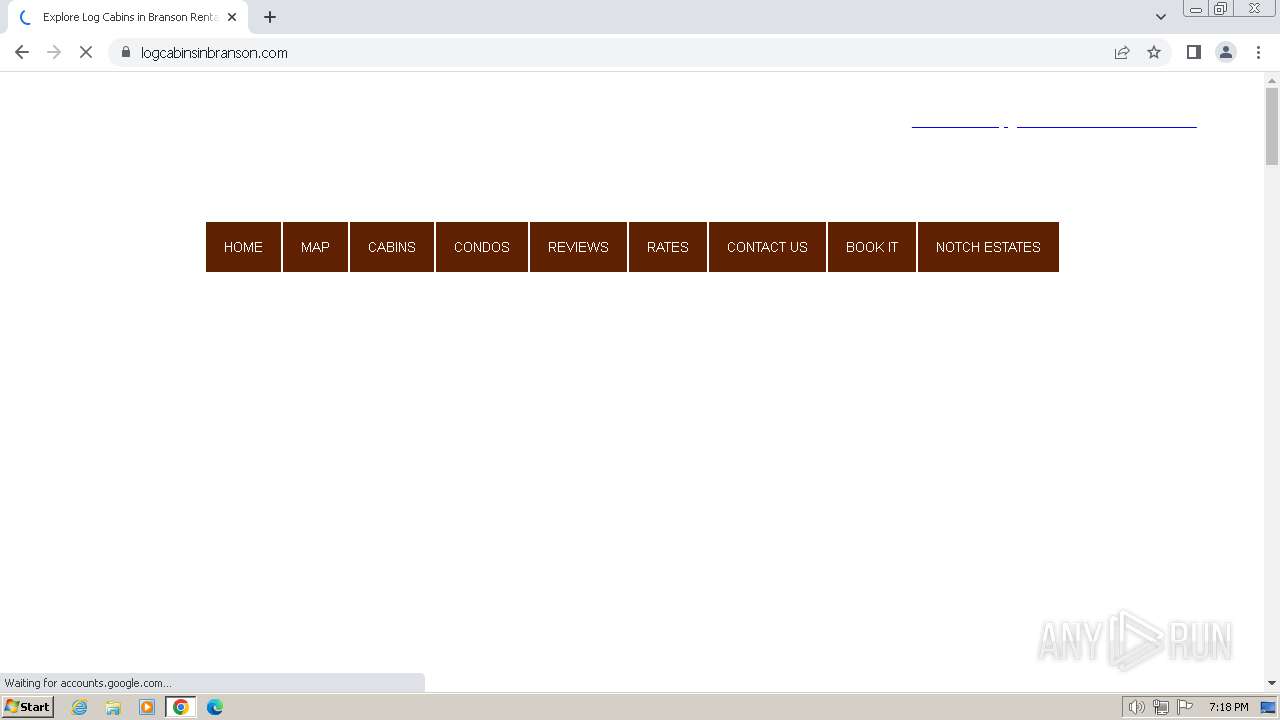The width and height of the screenshot is (1280, 720).
Task: Select the Explore Log Cabins in Branson tab
Action: click(x=129, y=17)
